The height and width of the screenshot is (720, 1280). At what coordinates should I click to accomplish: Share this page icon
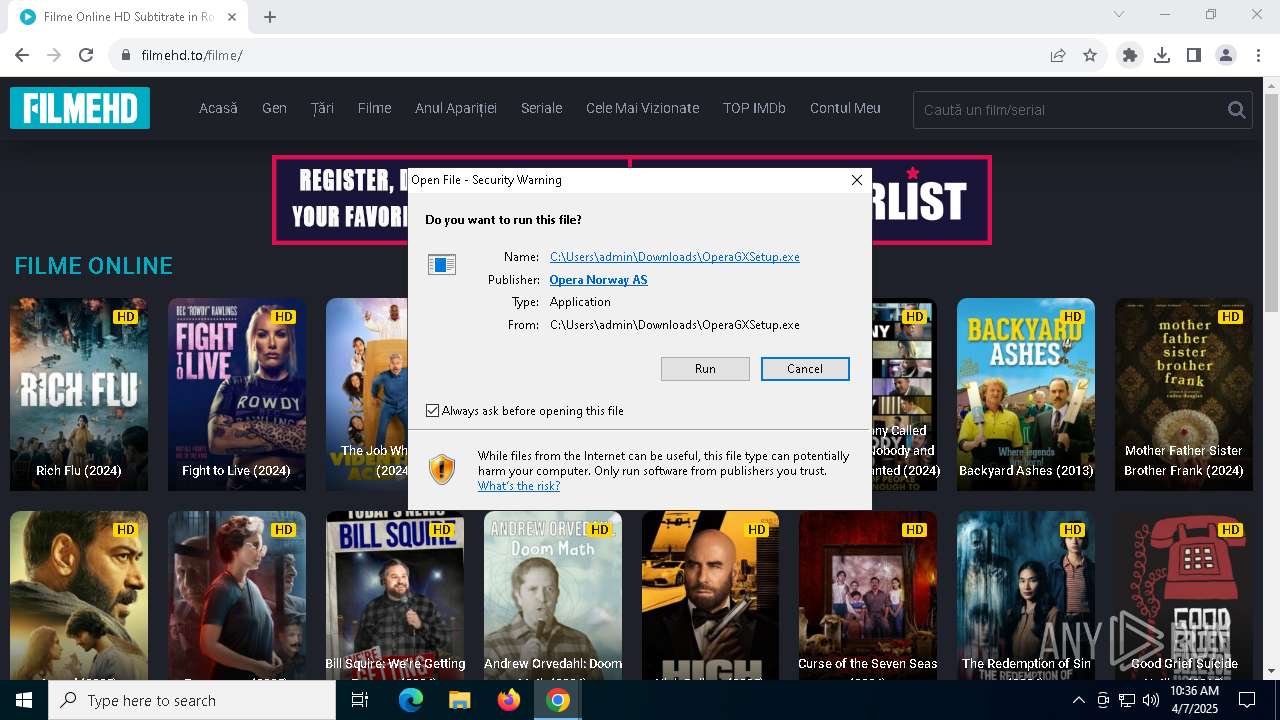(1058, 55)
